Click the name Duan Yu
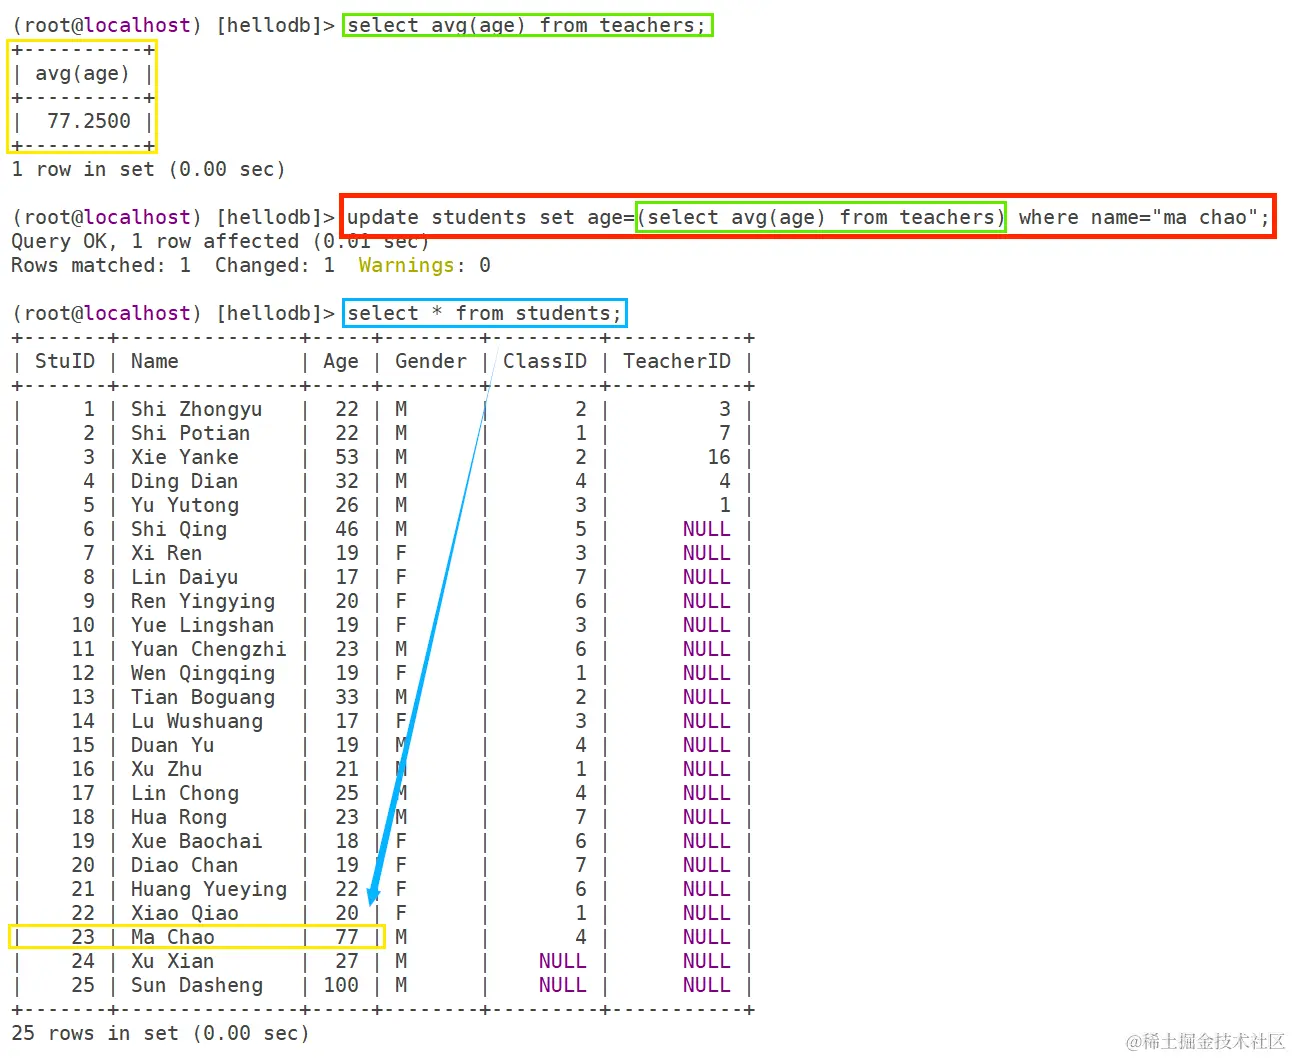This screenshot has width=1292, height=1058. click(172, 745)
